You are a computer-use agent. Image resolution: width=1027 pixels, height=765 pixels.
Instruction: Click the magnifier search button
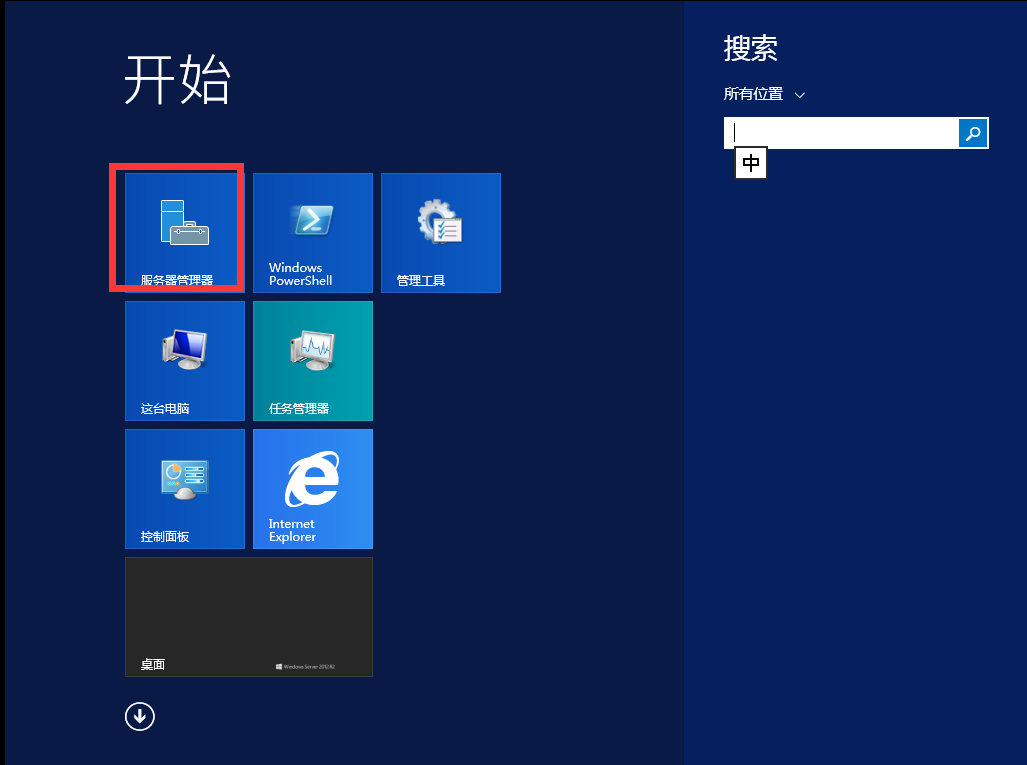[x=973, y=133]
